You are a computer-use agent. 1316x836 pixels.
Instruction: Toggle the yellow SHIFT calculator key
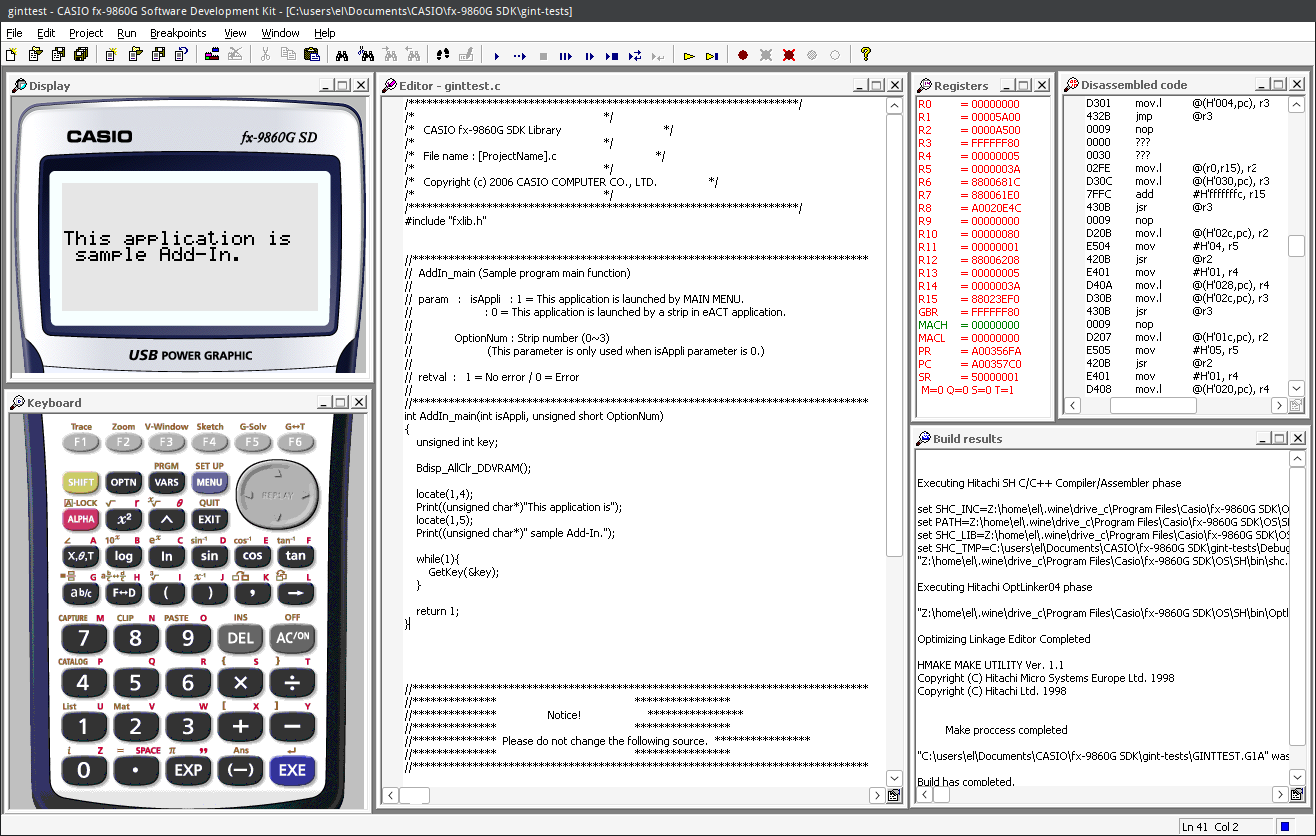(x=81, y=482)
